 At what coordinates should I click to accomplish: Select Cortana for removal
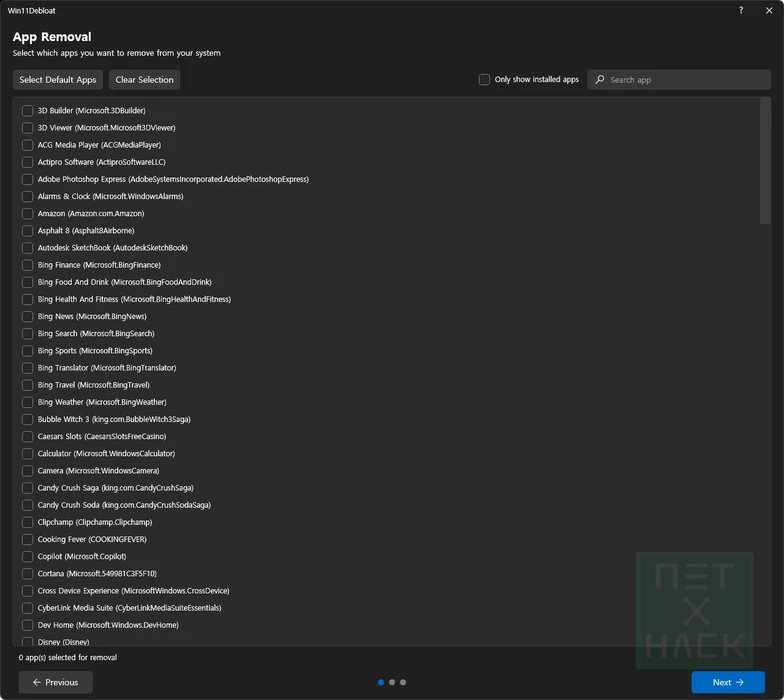pyautogui.click(x=28, y=574)
